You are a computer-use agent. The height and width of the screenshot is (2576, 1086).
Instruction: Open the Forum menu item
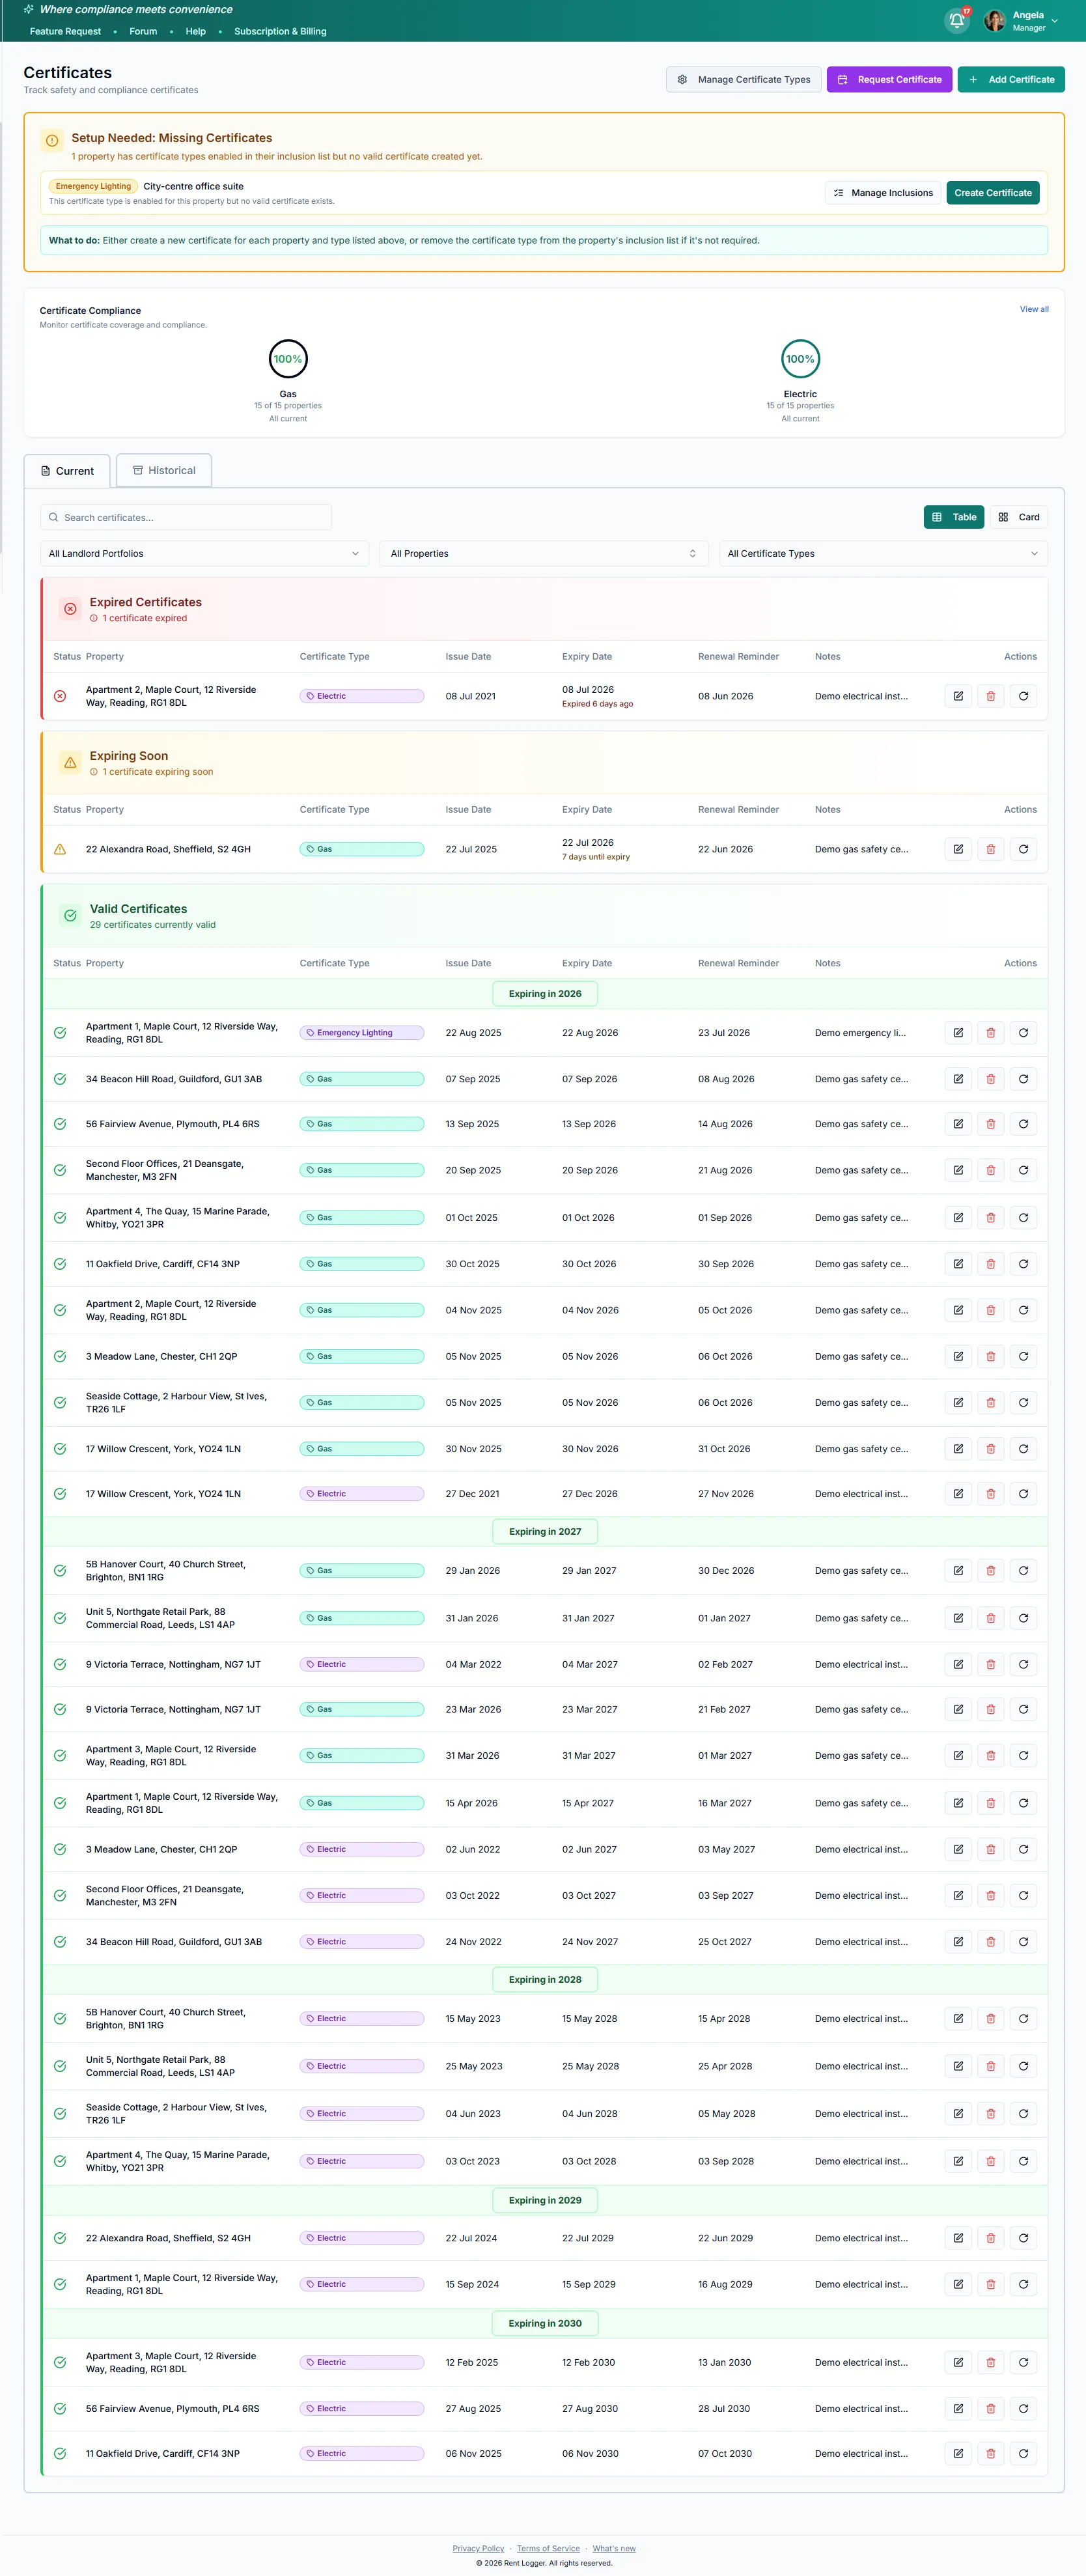tap(143, 31)
